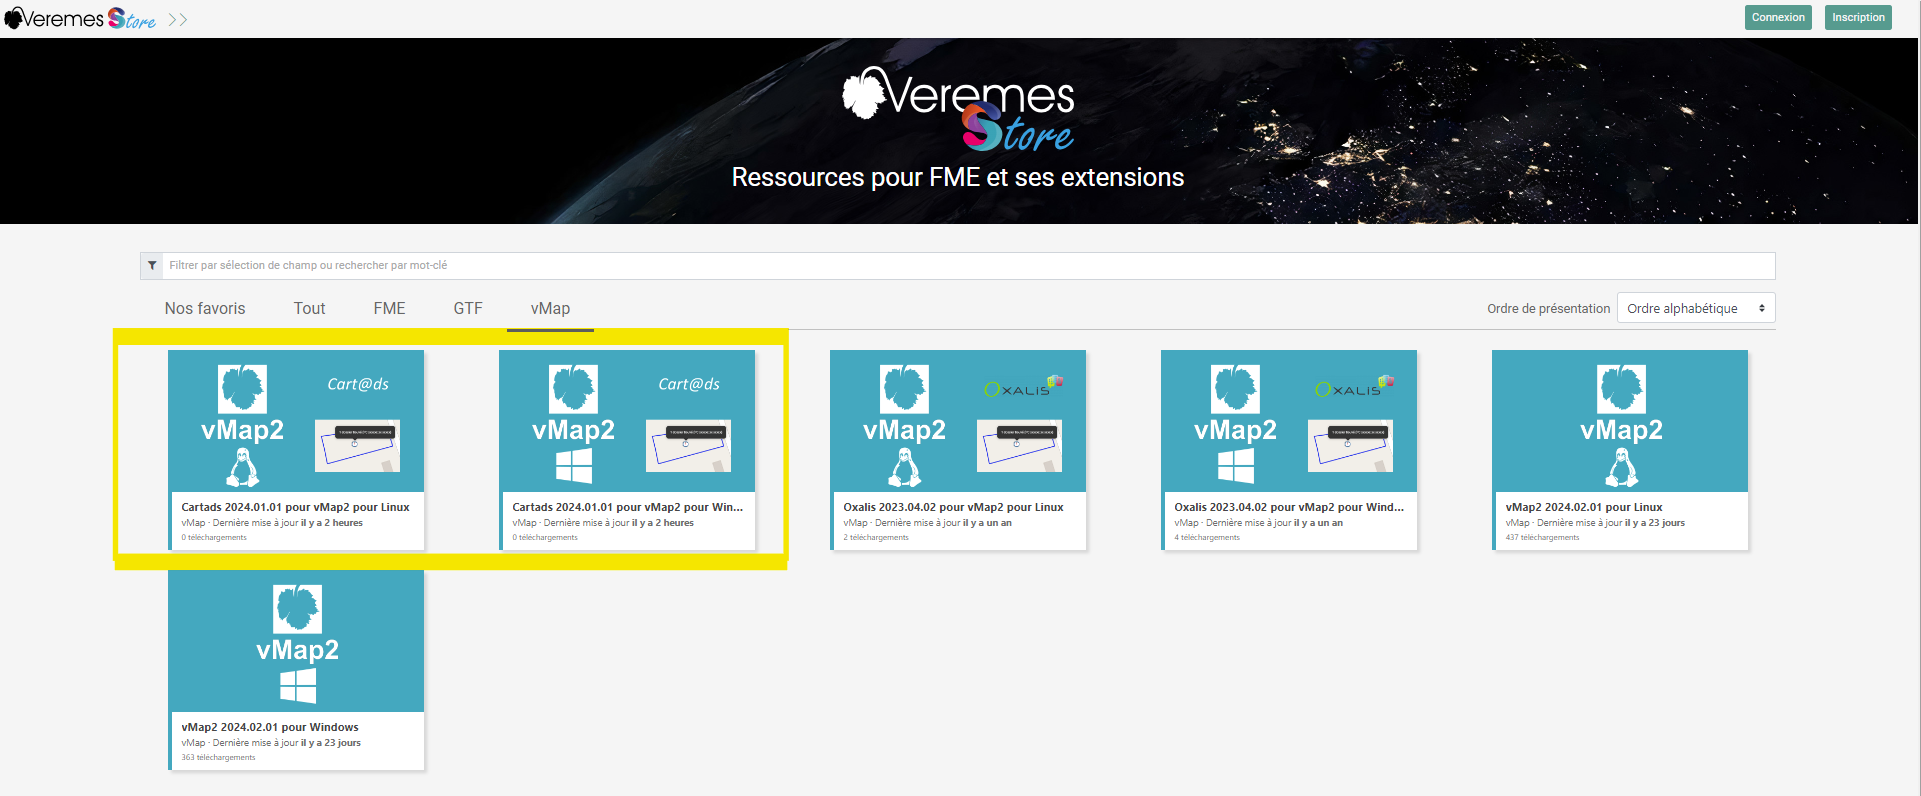Click the Cart@ds logo on the Cartads Linux card
This screenshot has height=796, width=1921.
(x=358, y=384)
